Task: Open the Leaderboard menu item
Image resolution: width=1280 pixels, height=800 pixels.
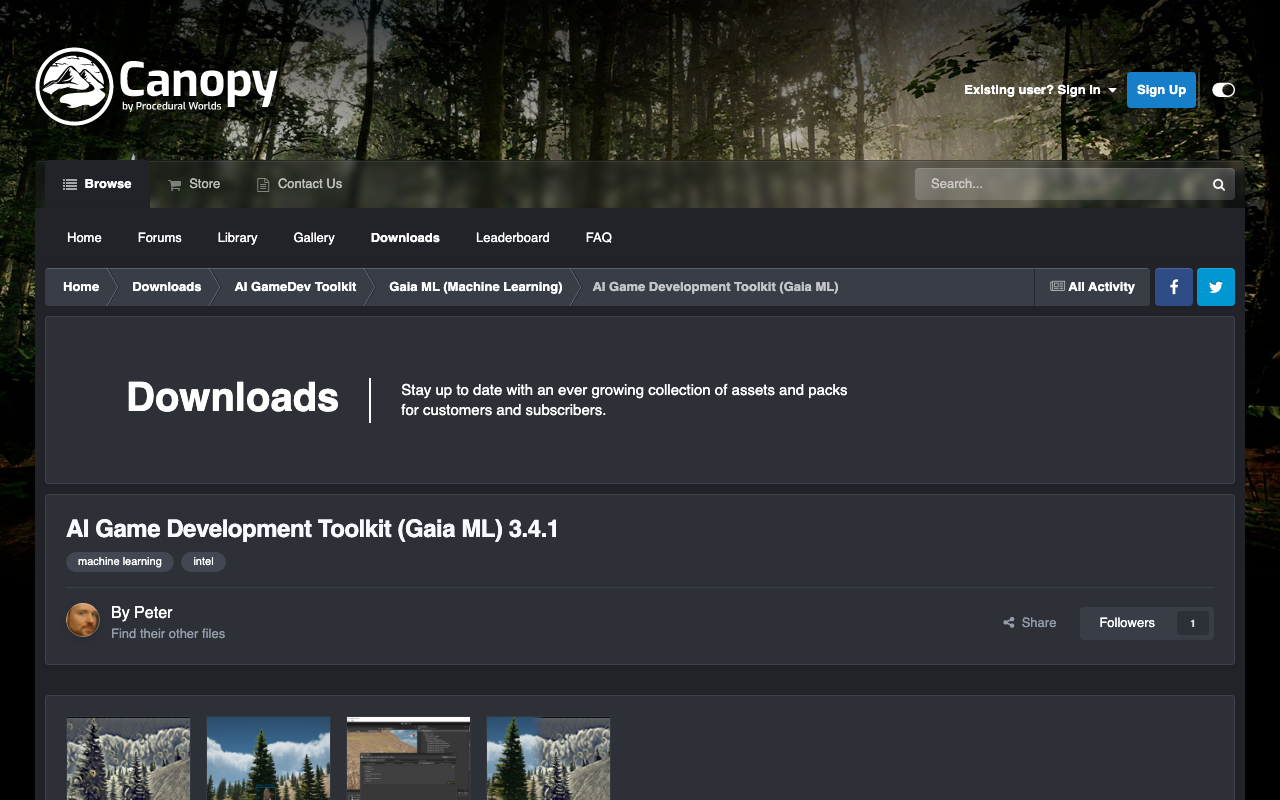Action: [513, 238]
